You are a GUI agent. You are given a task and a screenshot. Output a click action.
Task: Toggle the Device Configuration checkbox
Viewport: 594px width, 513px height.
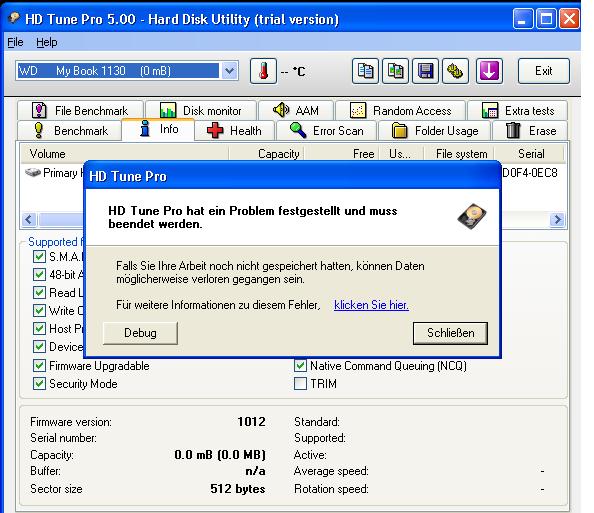[x=39, y=347]
